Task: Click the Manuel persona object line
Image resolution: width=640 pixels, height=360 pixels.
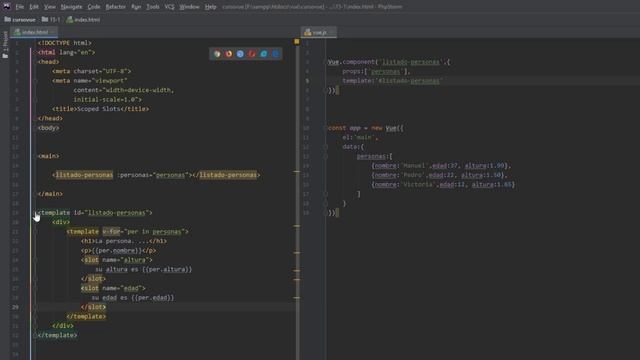Action: [441, 166]
